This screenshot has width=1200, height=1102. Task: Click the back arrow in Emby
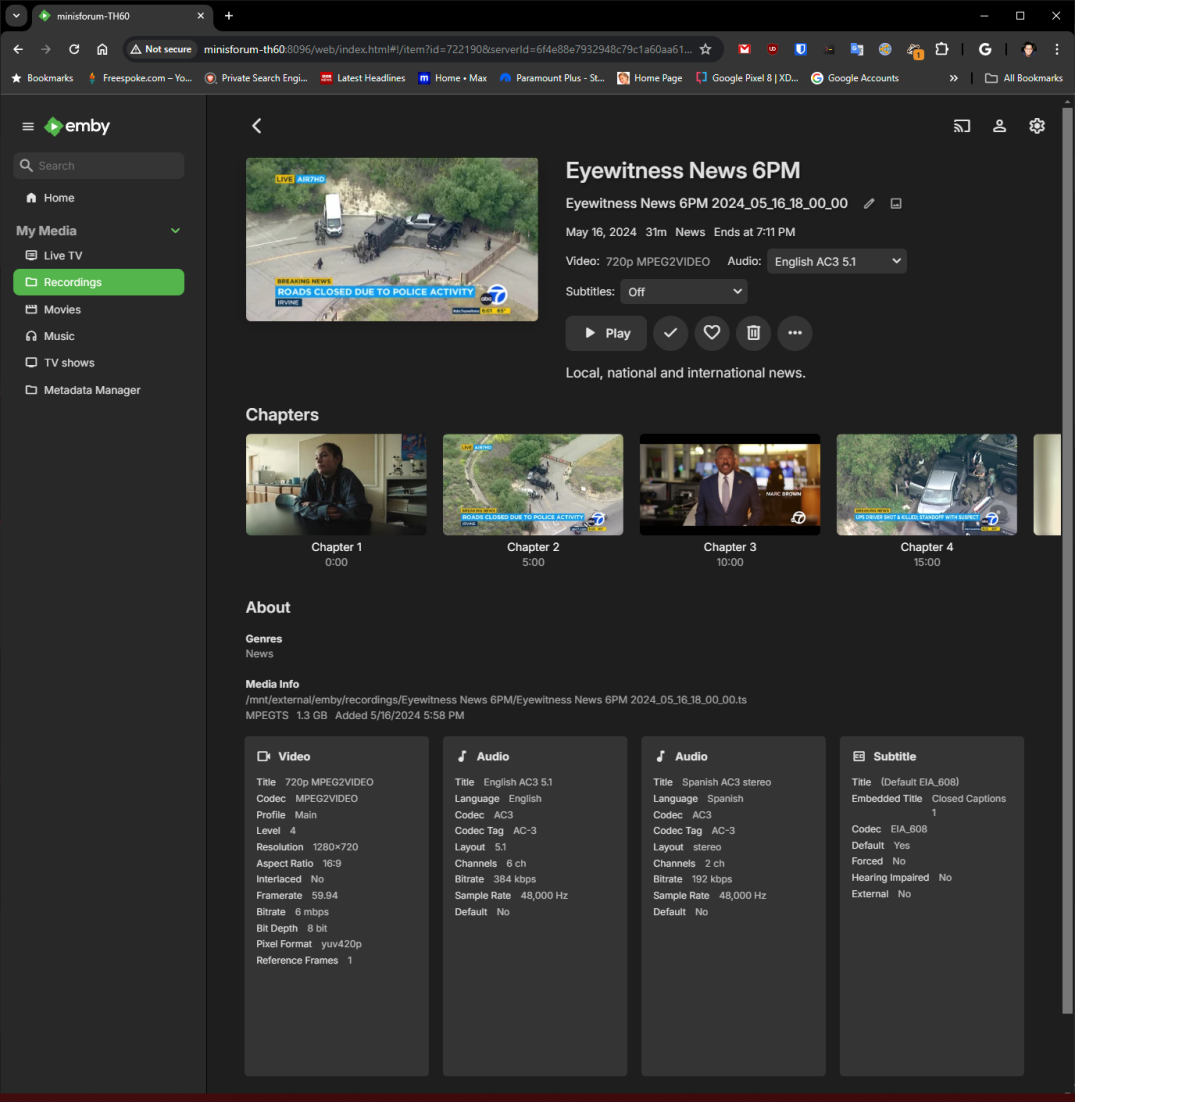click(x=257, y=126)
